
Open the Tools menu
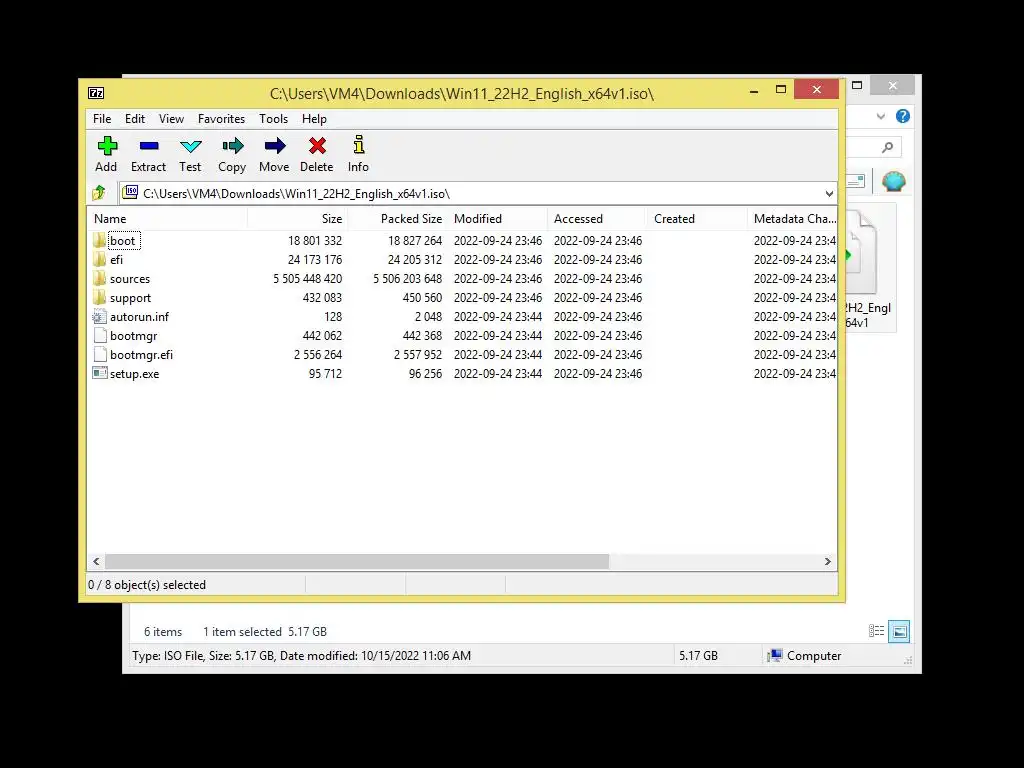point(274,119)
